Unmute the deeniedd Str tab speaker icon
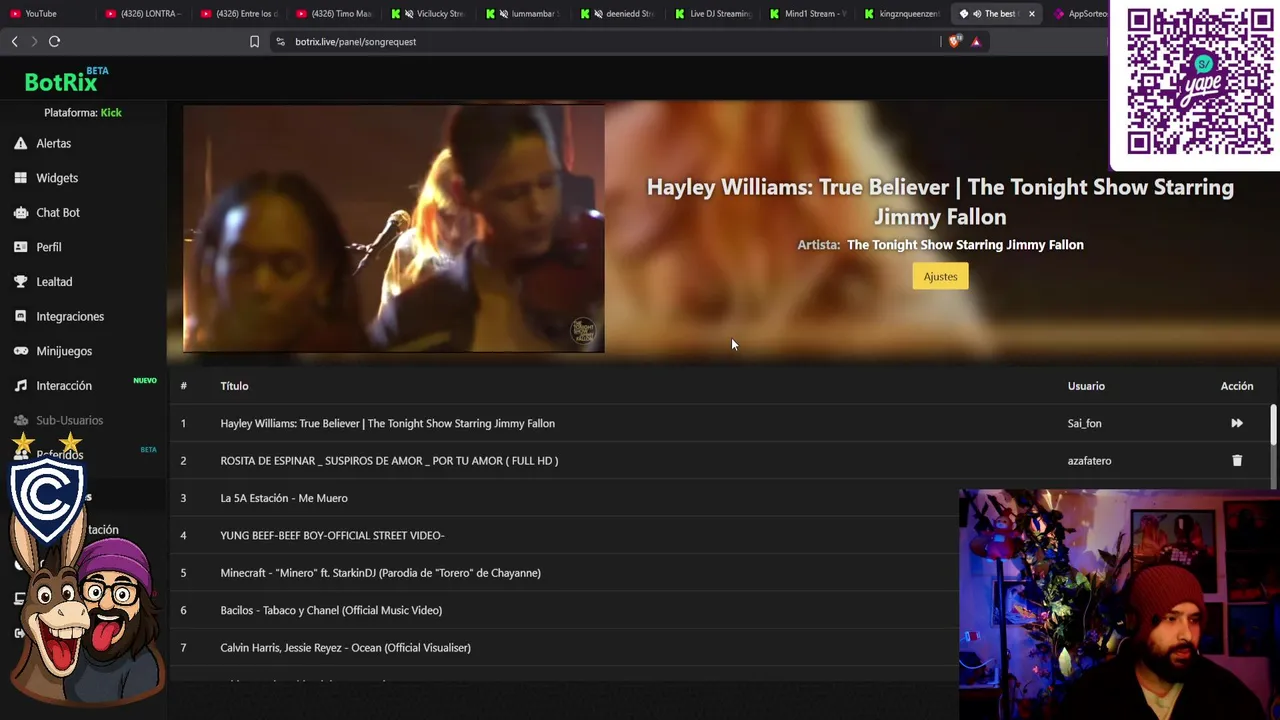Viewport: 1280px width, 720px height. [597, 14]
